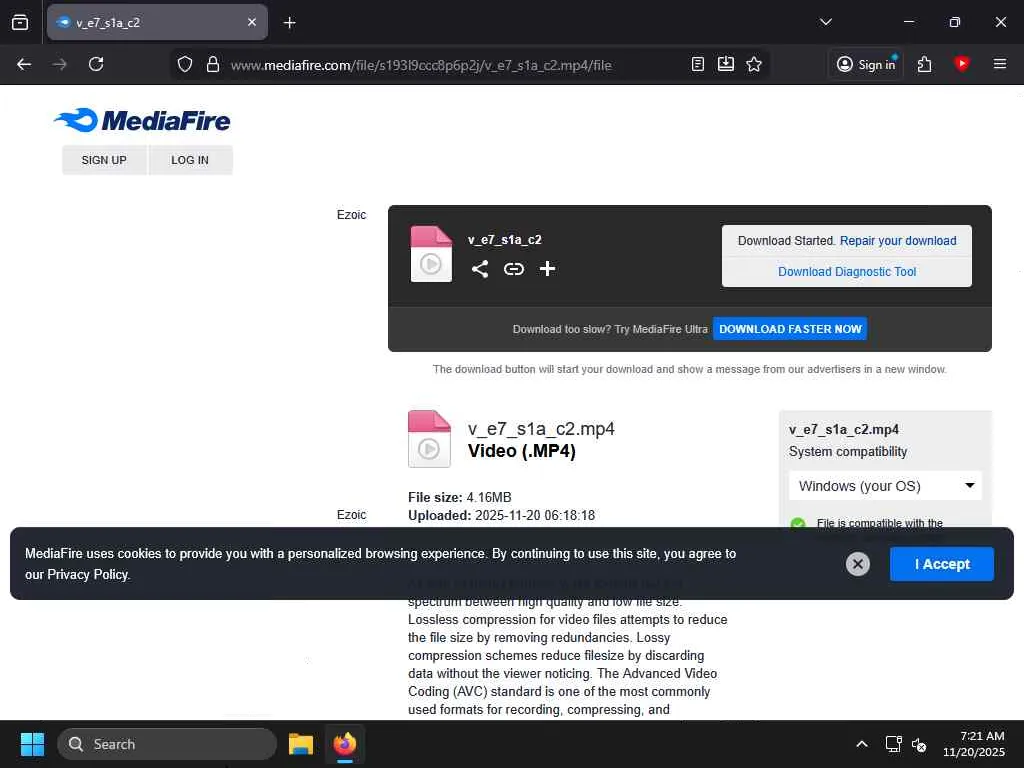Screen dimensions: 1024x768
Task: Reload the current MediaFire page
Action: [96, 64]
